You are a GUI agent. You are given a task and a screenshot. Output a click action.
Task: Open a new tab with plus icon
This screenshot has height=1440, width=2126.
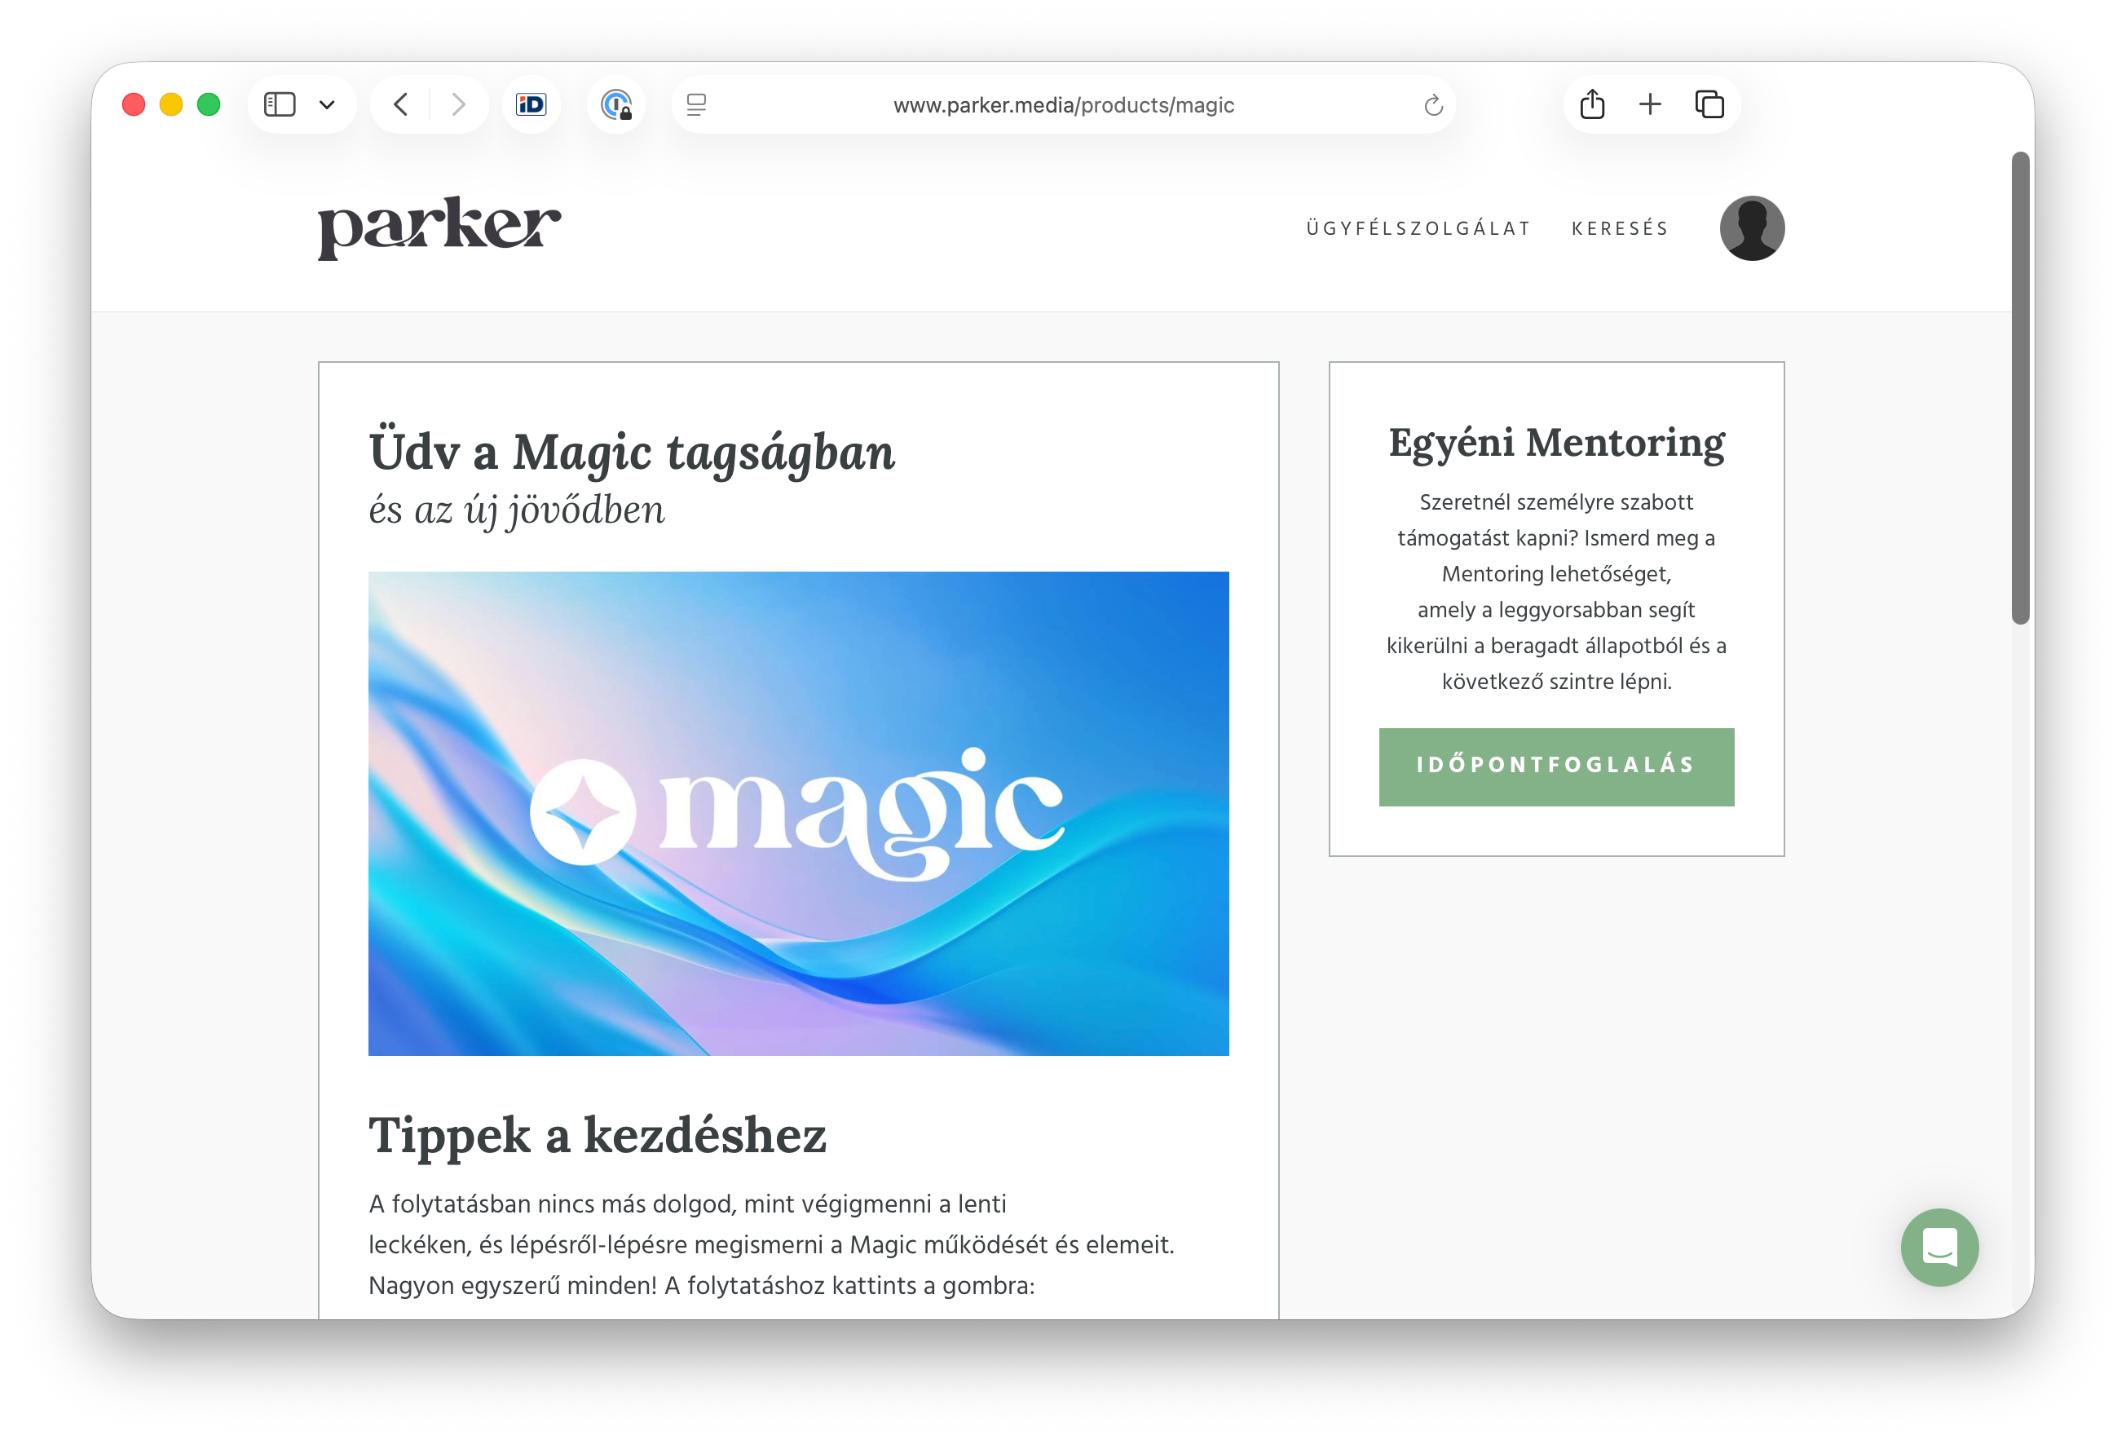(1650, 104)
